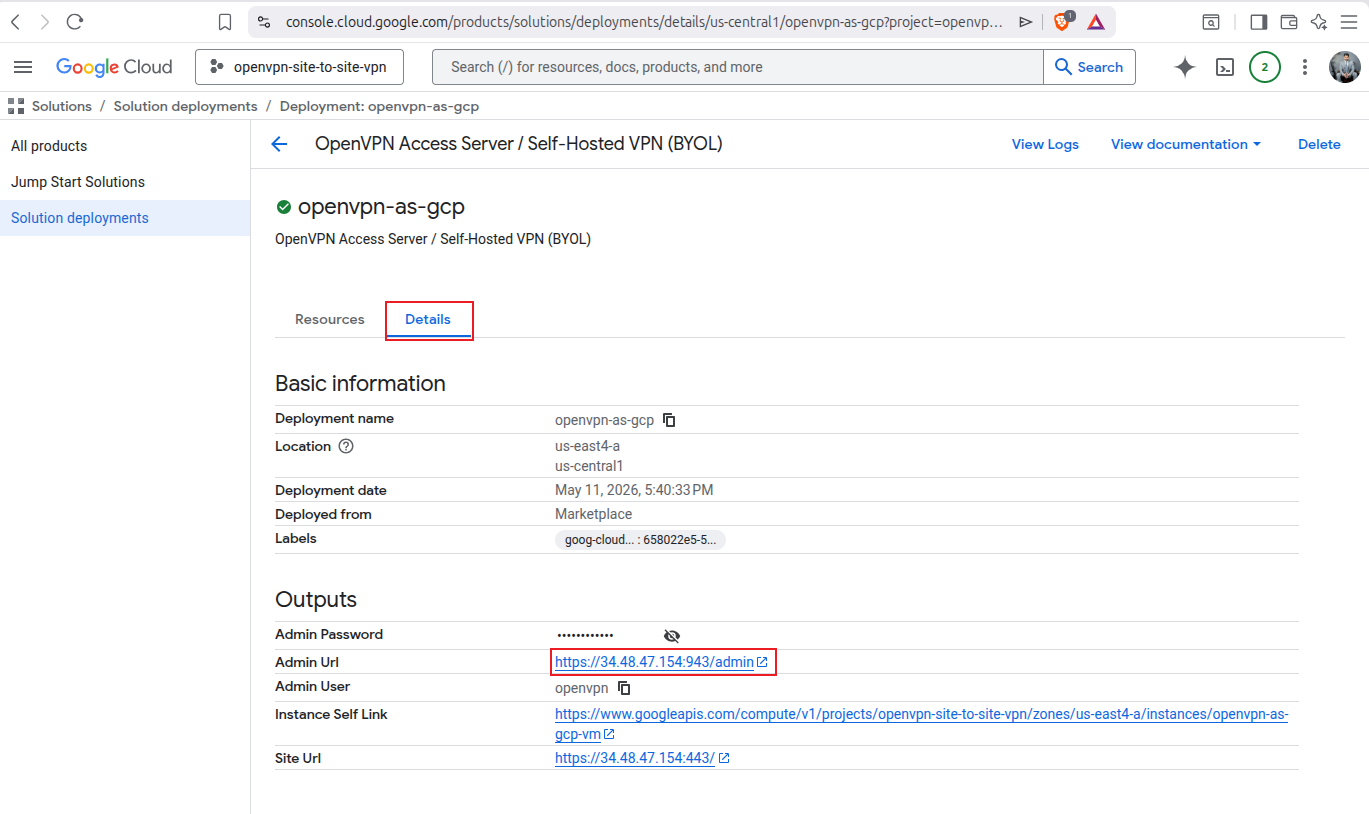
Task: Open the three-dot settings and utilities menu
Action: [x=1305, y=67]
